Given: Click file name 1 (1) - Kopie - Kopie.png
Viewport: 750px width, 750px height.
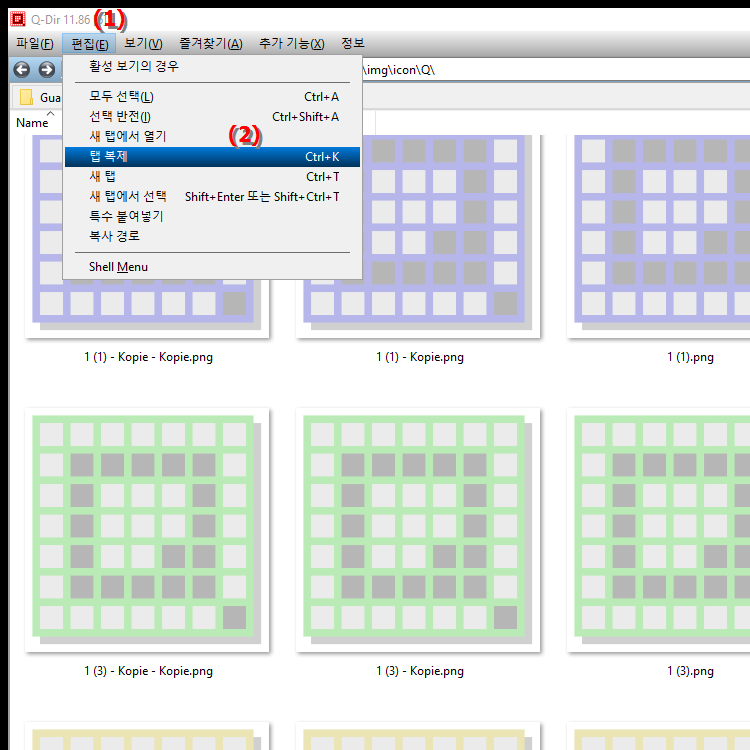Looking at the screenshot, I should click(148, 357).
